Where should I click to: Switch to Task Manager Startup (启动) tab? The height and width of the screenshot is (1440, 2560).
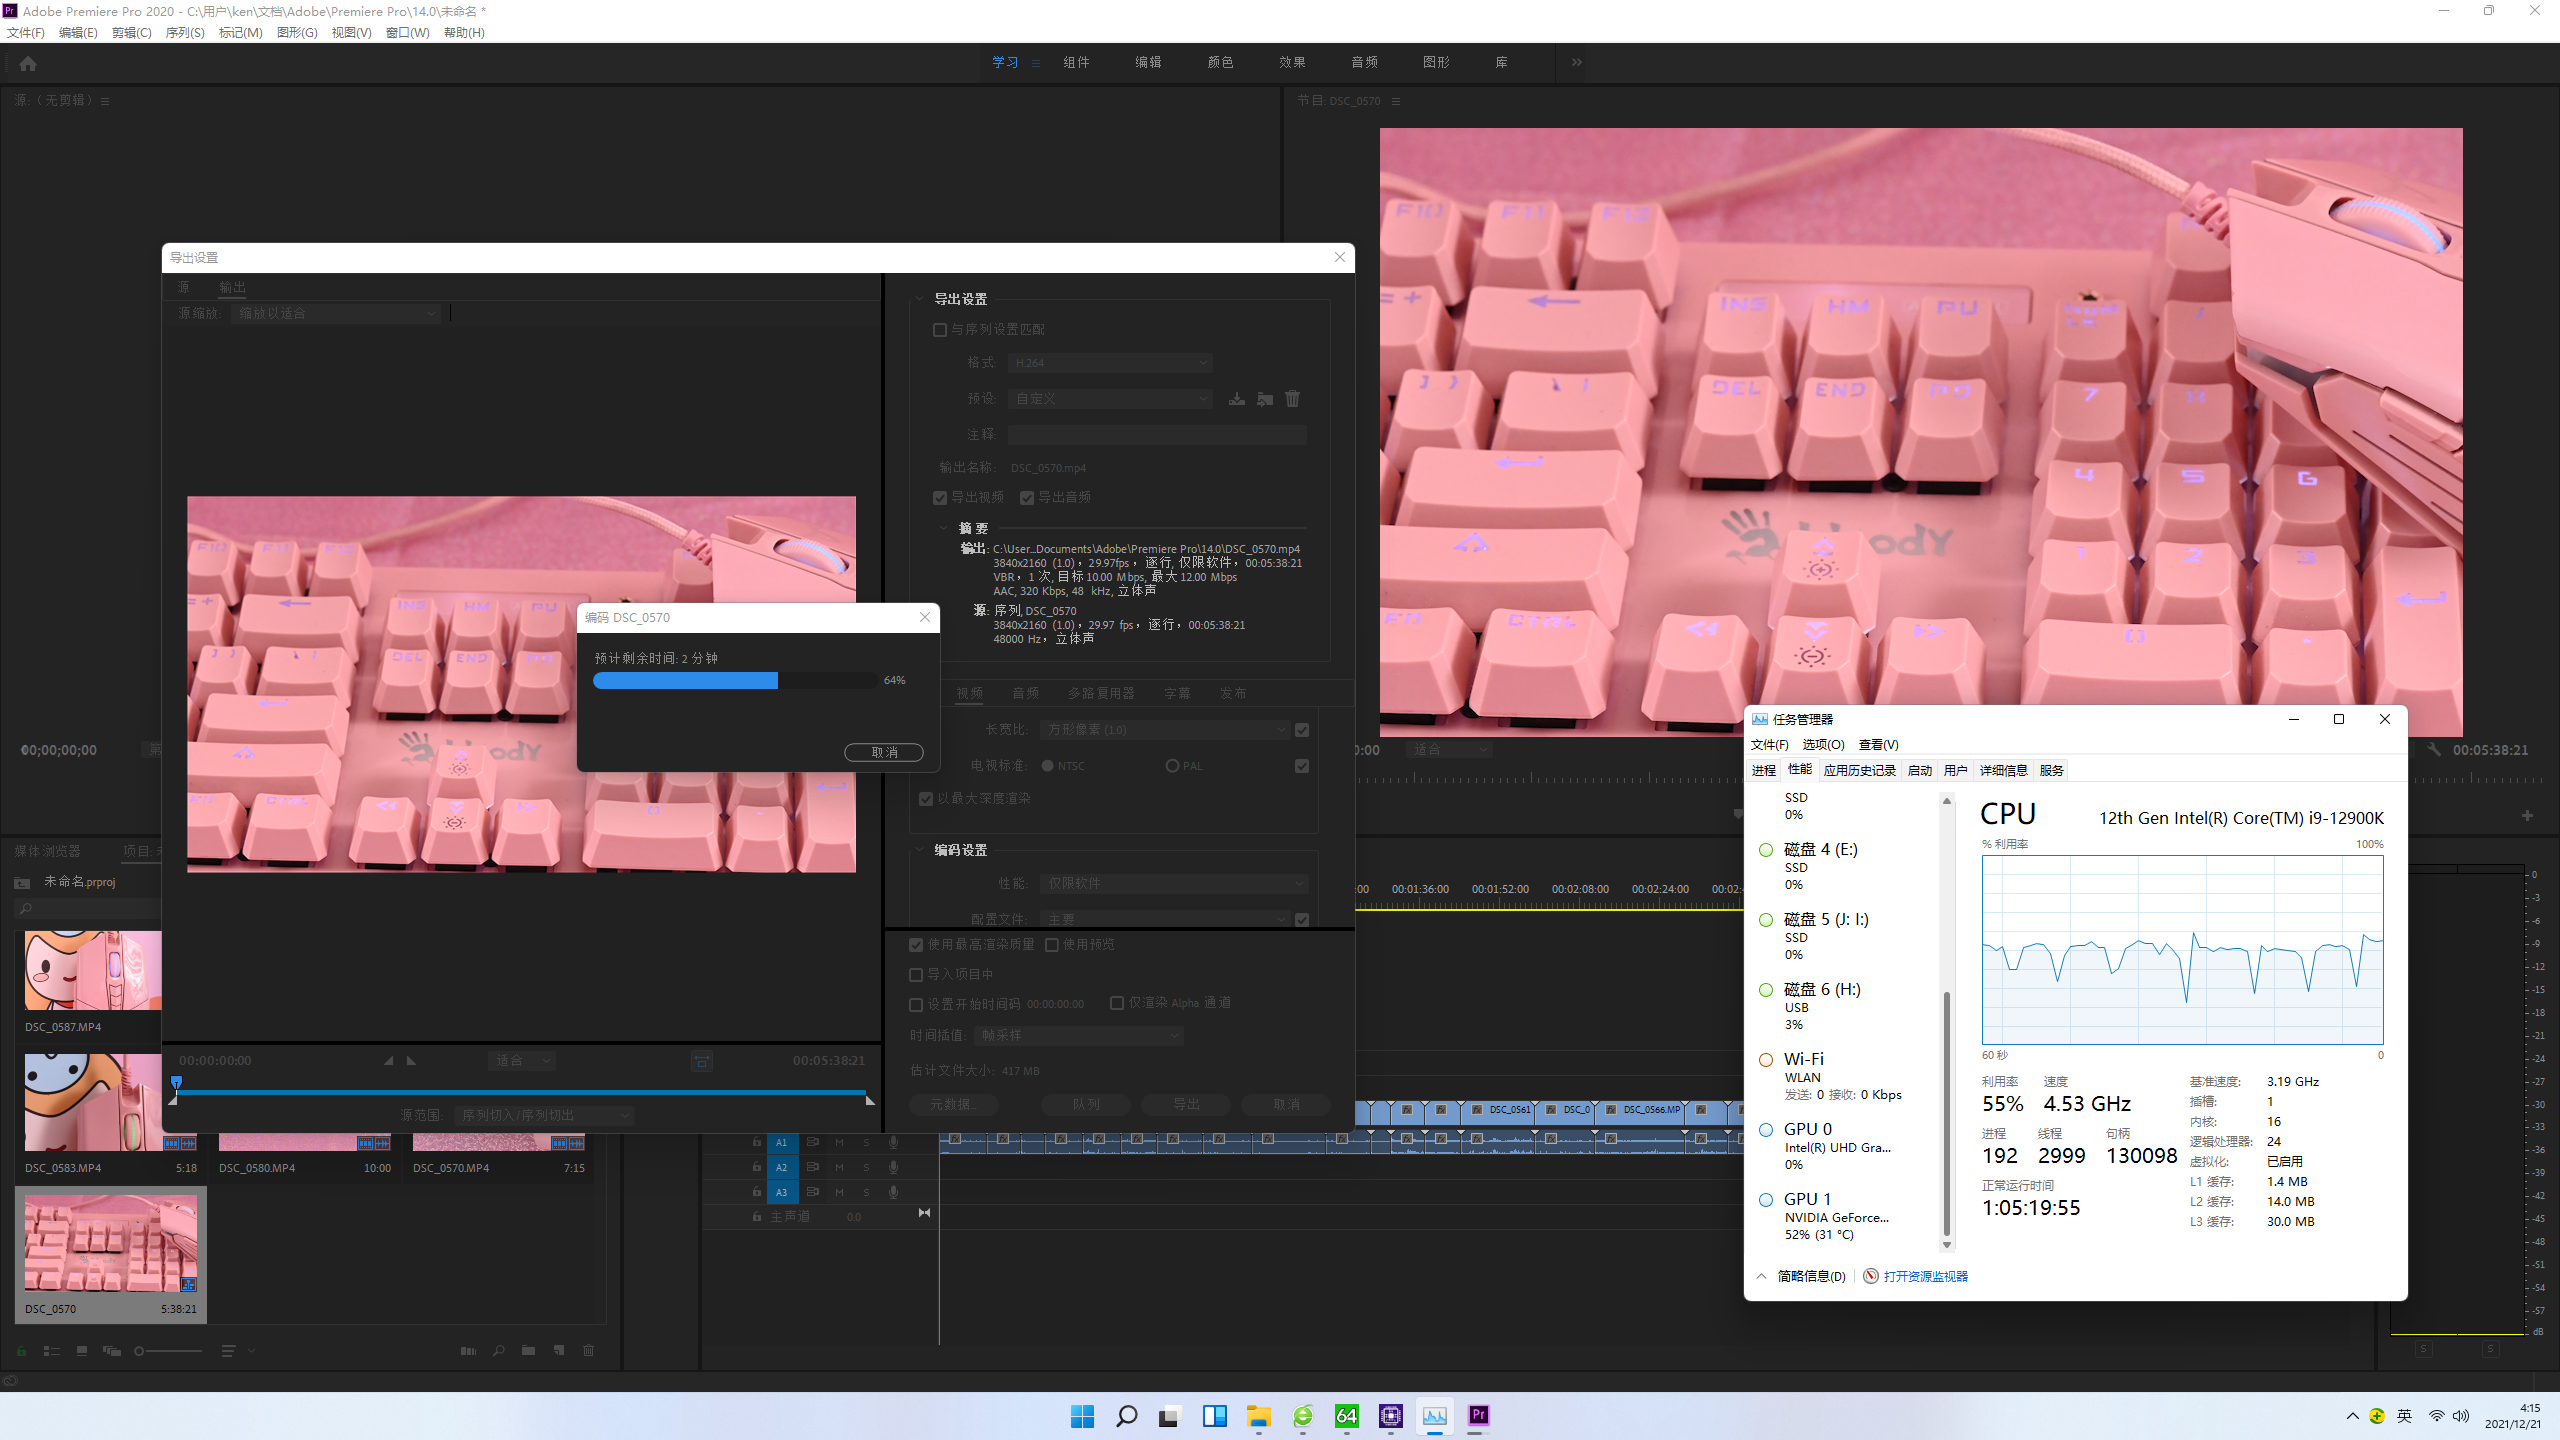(x=1919, y=770)
